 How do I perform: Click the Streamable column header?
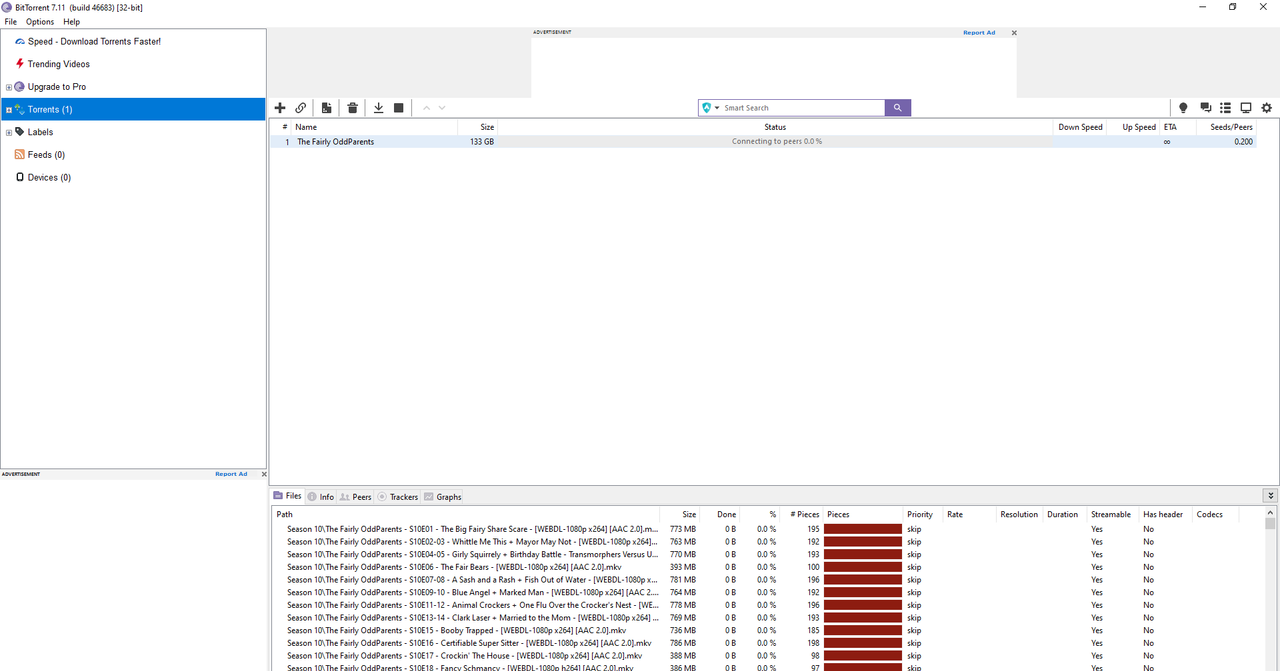point(1111,514)
